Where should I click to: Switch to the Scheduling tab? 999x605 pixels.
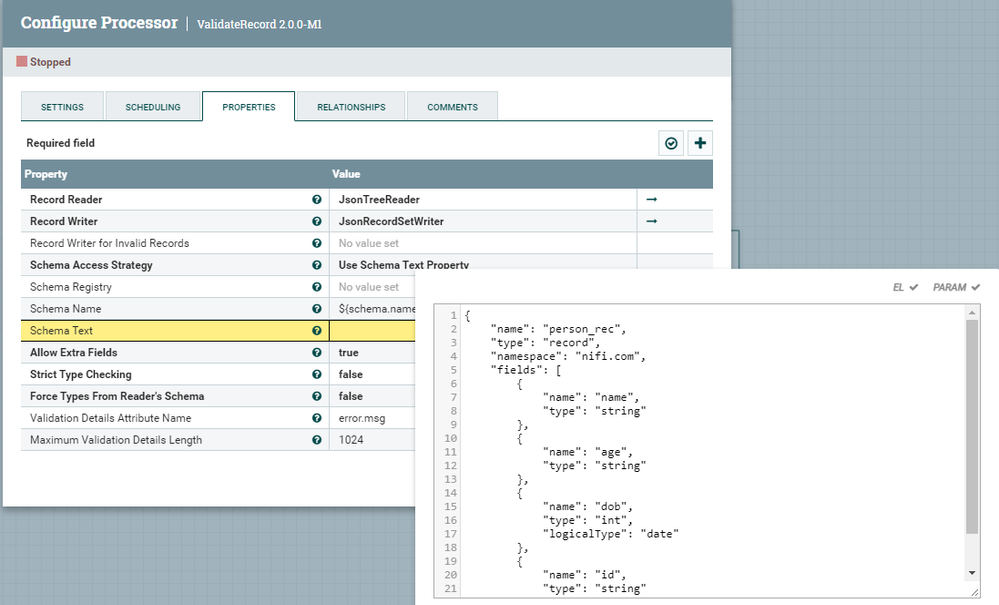coord(153,107)
